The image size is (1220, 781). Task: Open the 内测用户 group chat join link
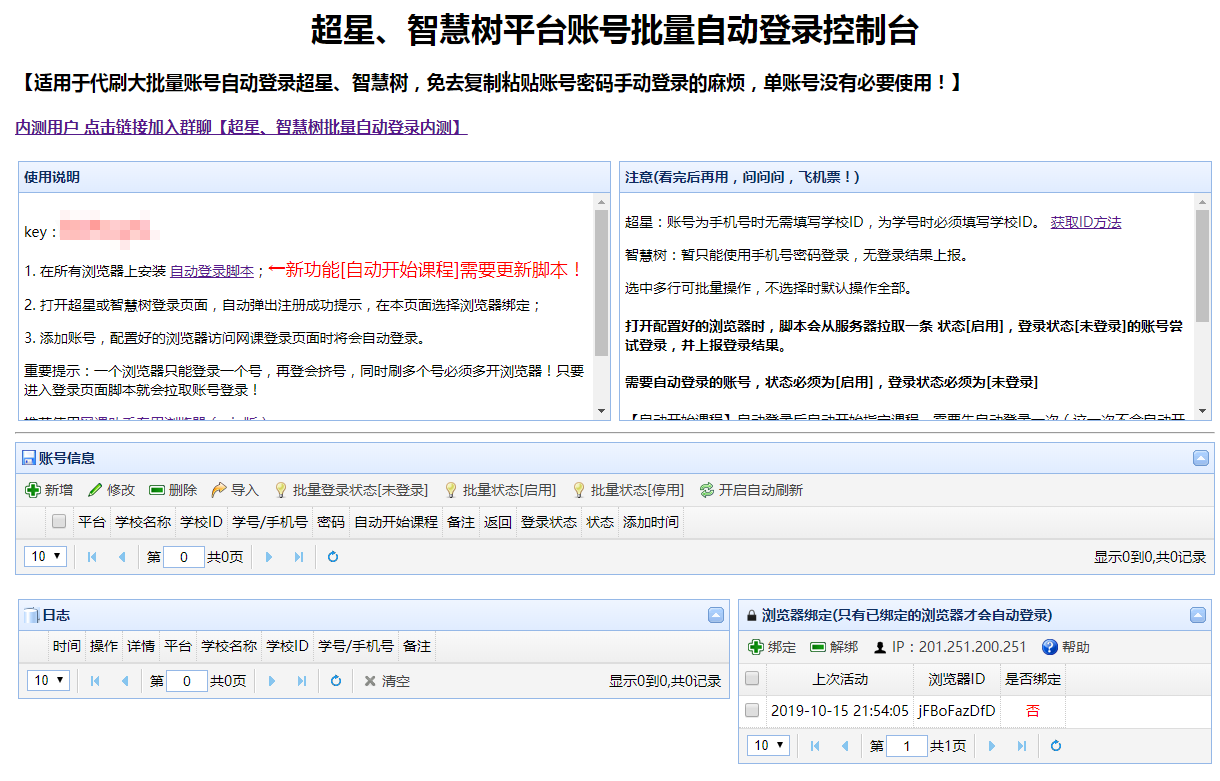[x=241, y=128]
